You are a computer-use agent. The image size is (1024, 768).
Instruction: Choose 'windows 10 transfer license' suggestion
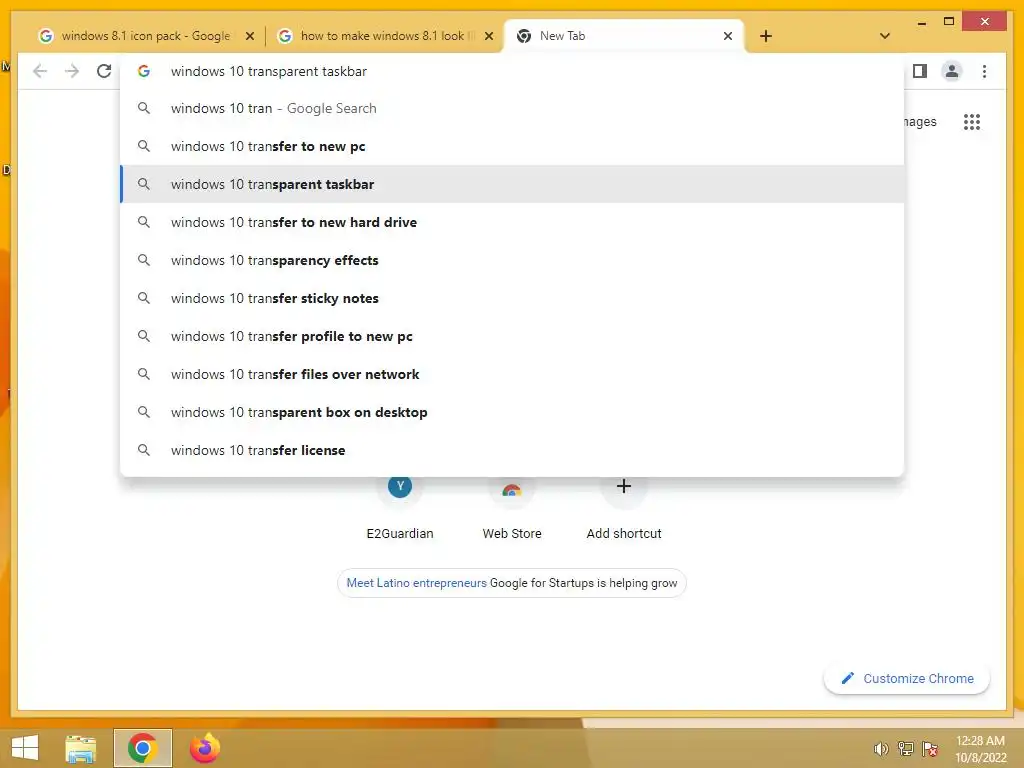[512, 450]
